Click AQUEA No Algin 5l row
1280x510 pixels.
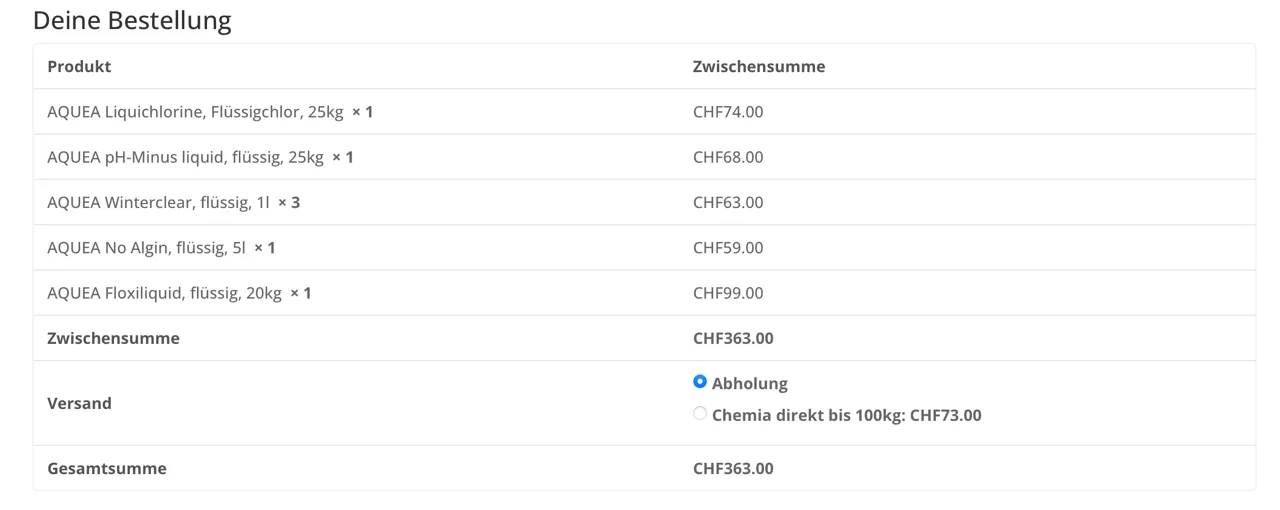(x=644, y=247)
